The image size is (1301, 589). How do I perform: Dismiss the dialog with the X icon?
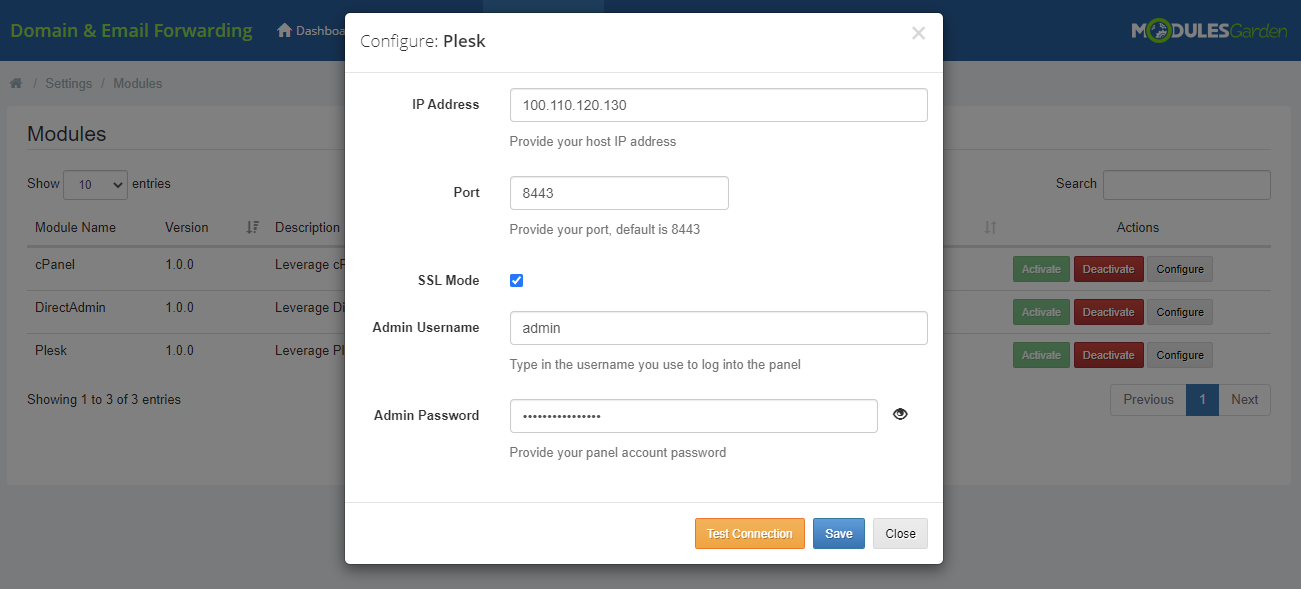(918, 33)
